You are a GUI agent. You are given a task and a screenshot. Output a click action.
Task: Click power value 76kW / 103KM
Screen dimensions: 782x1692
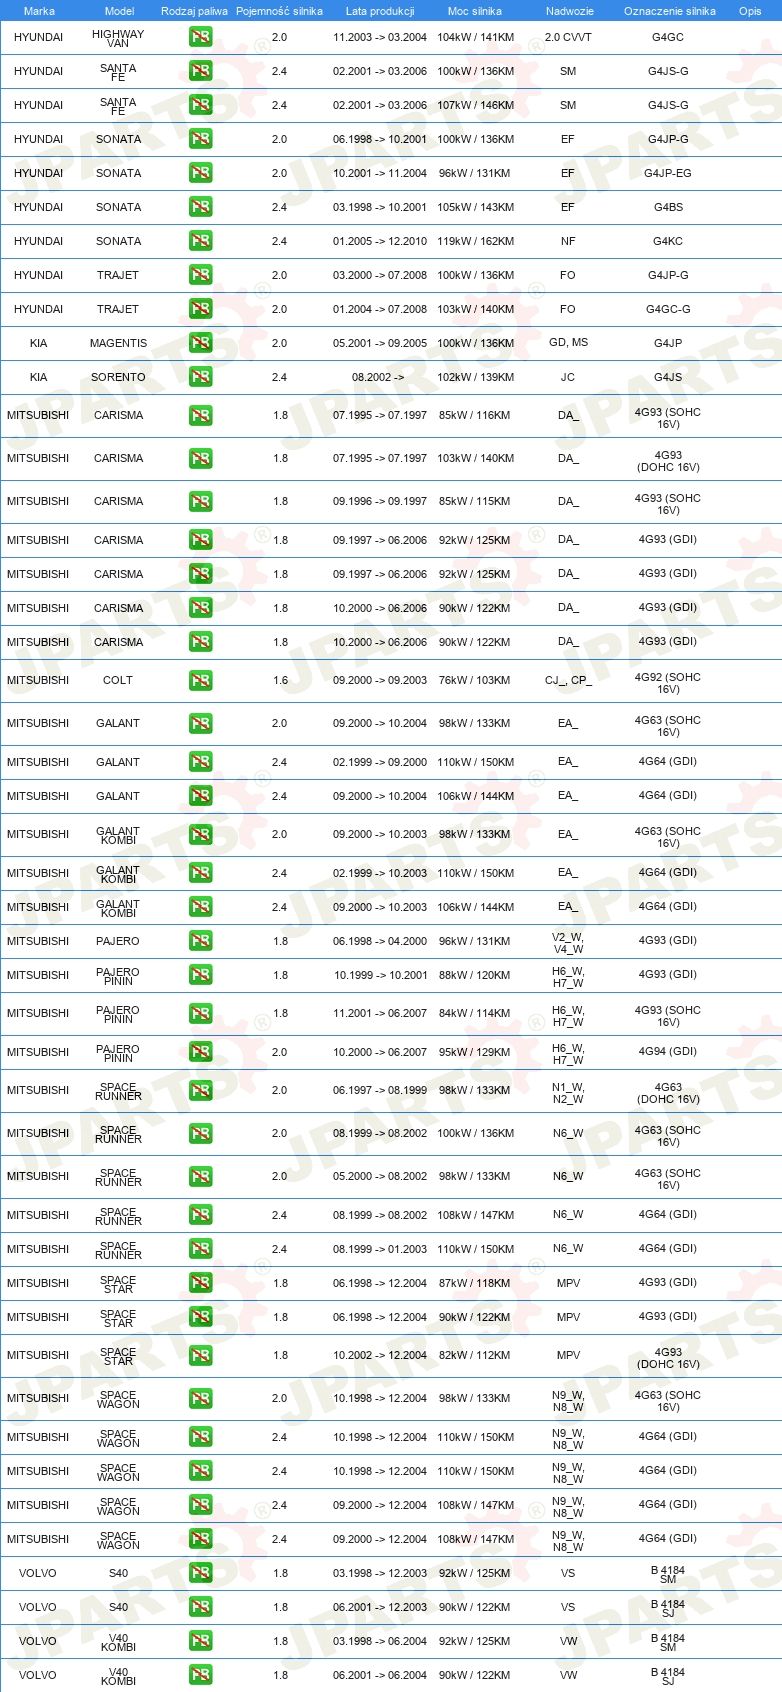474,680
